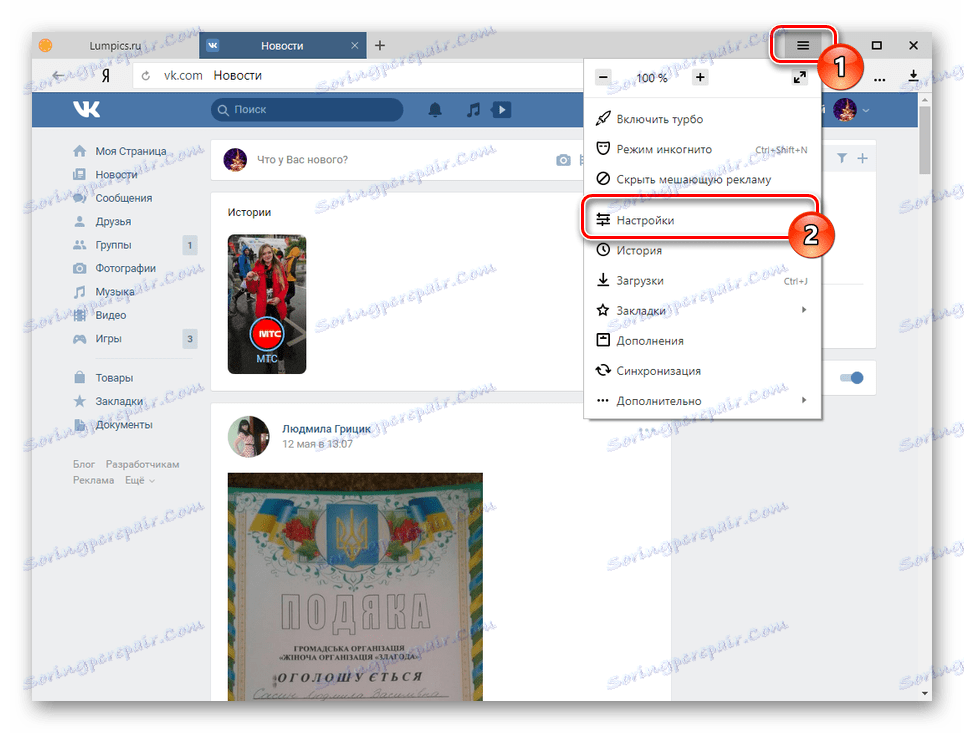964x733 pixels.
Task: Click the Сообщения chat icon
Action: pyautogui.click(x=79, y=198)
